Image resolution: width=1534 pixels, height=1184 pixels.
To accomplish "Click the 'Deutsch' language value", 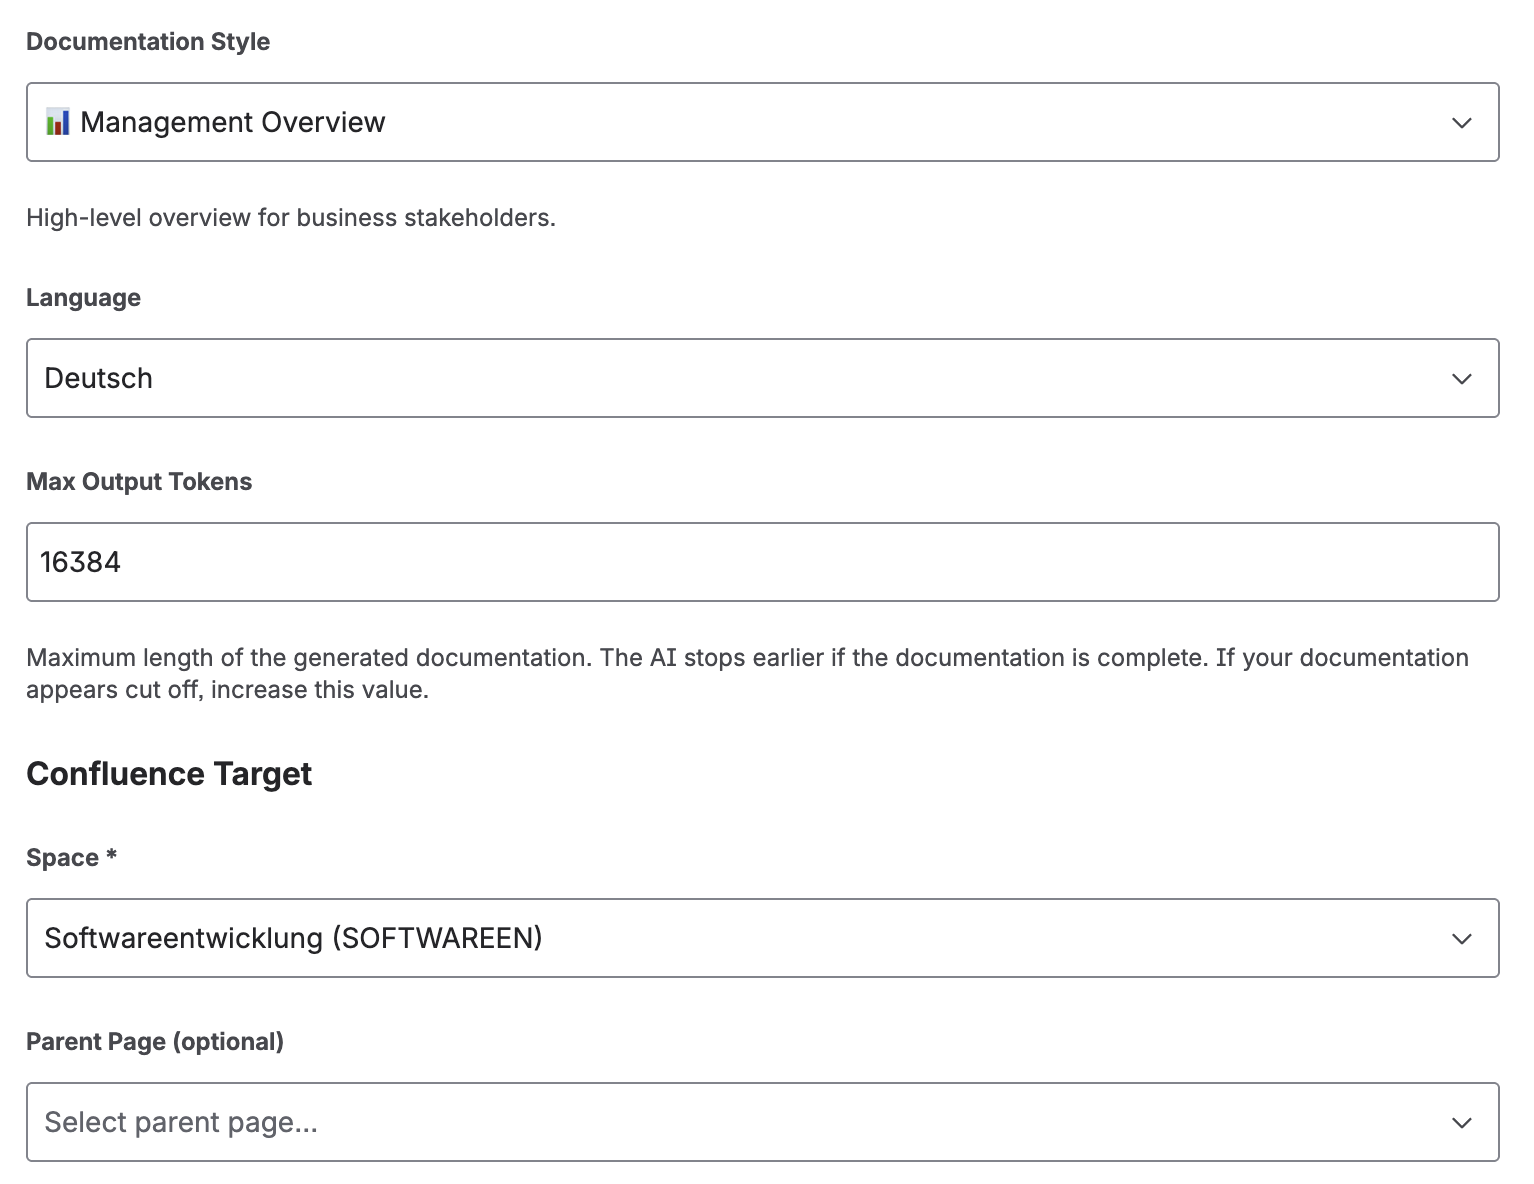I will 98,378.
